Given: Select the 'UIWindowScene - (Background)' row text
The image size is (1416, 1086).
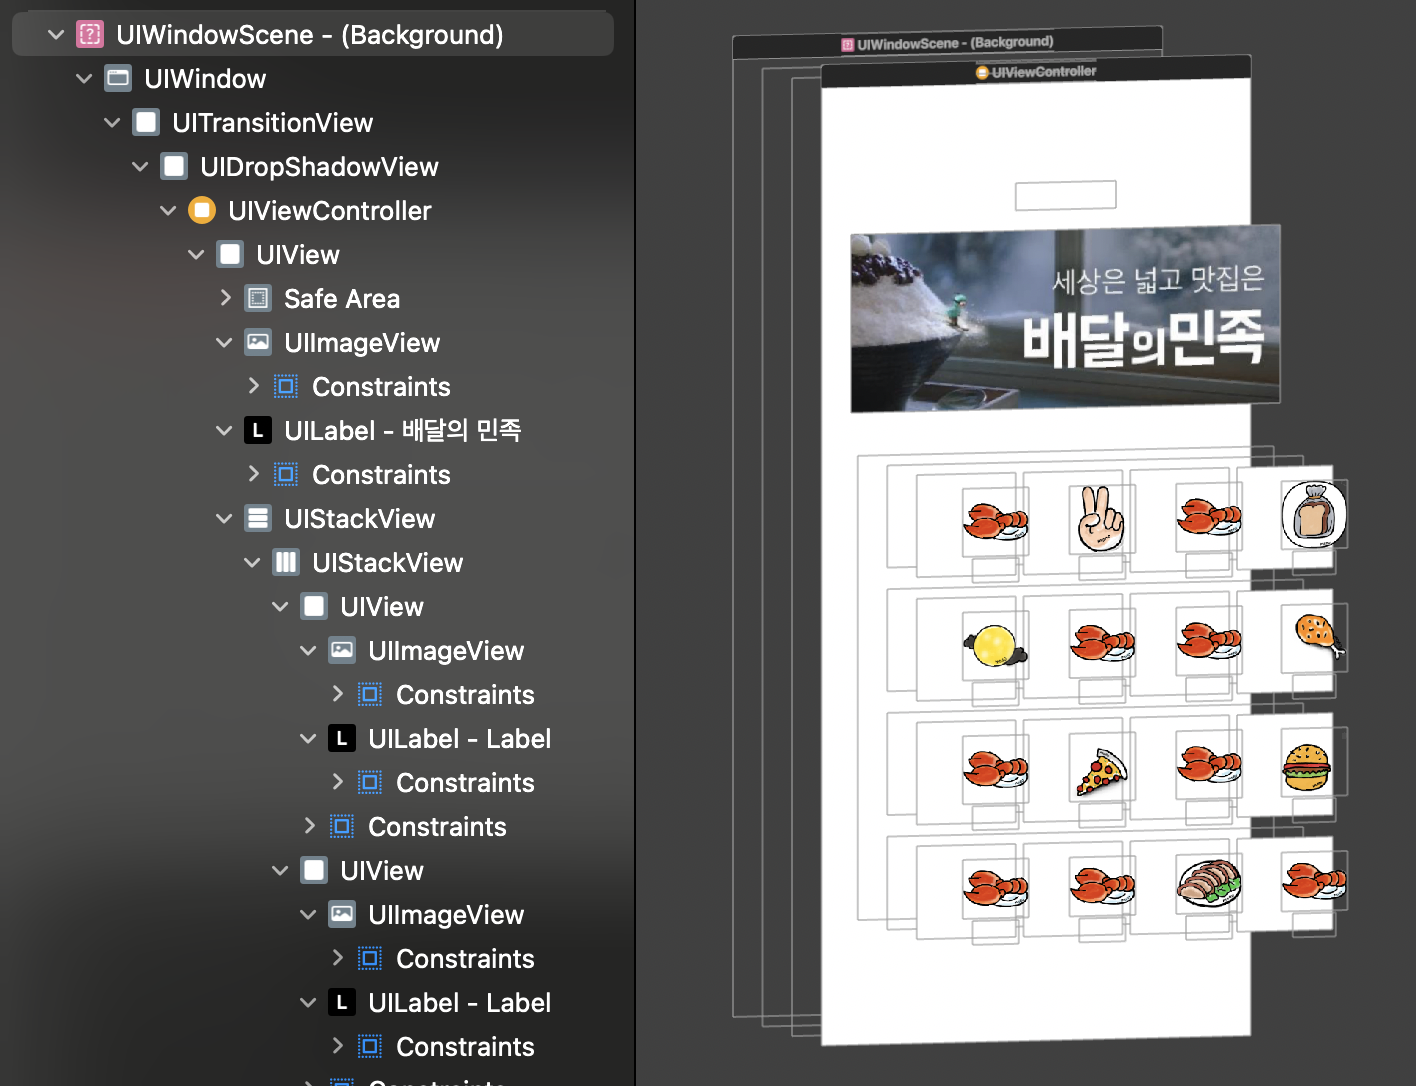Looking at the screenshot, I should [310, 35].
